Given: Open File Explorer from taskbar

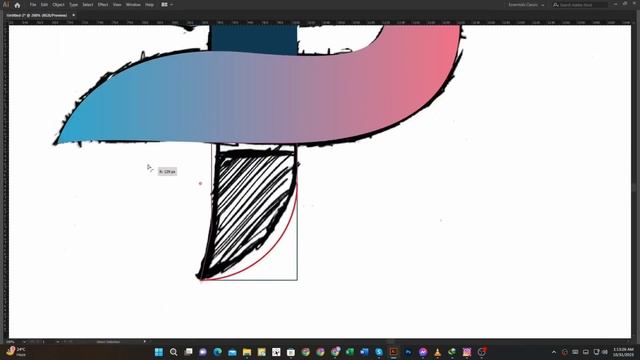Looking at the screenshot, I should tap(247, 352).
